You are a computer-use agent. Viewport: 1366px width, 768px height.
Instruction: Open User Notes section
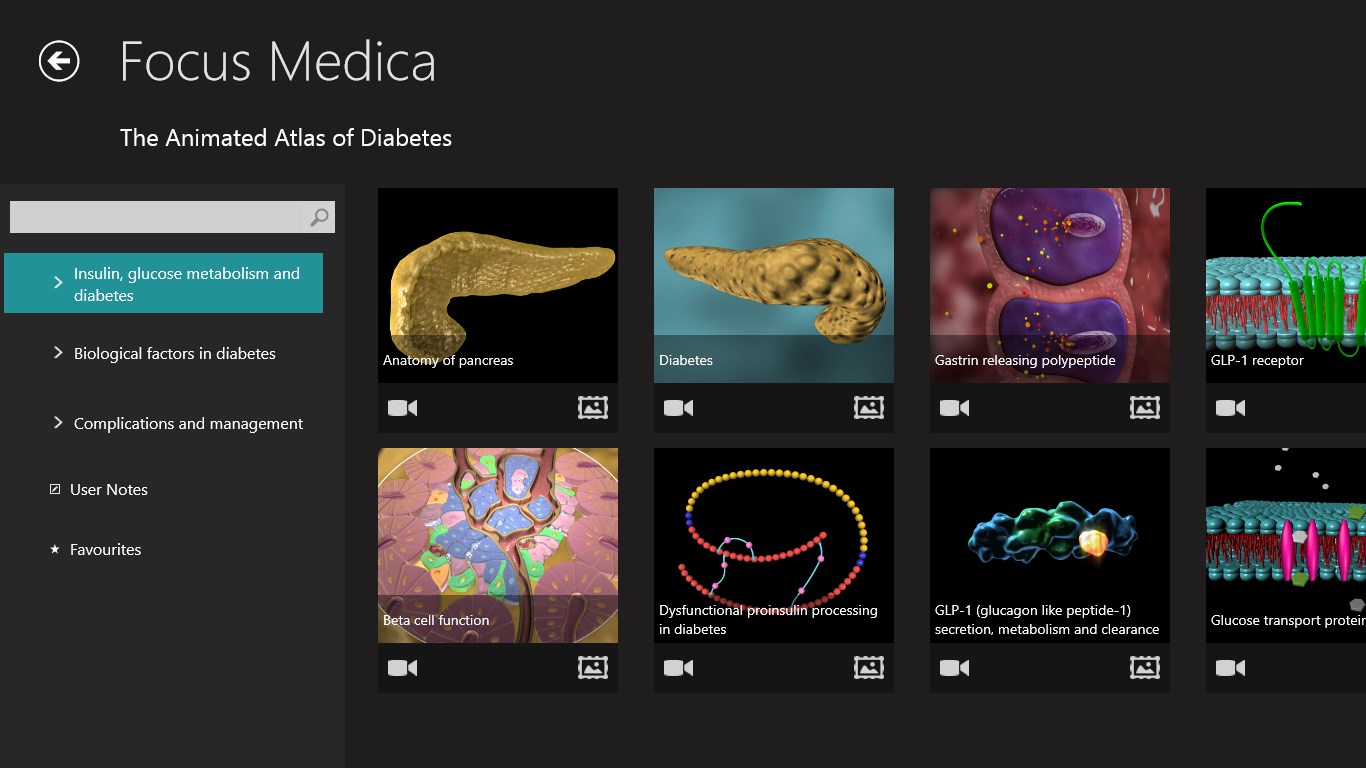coord(108,490)
